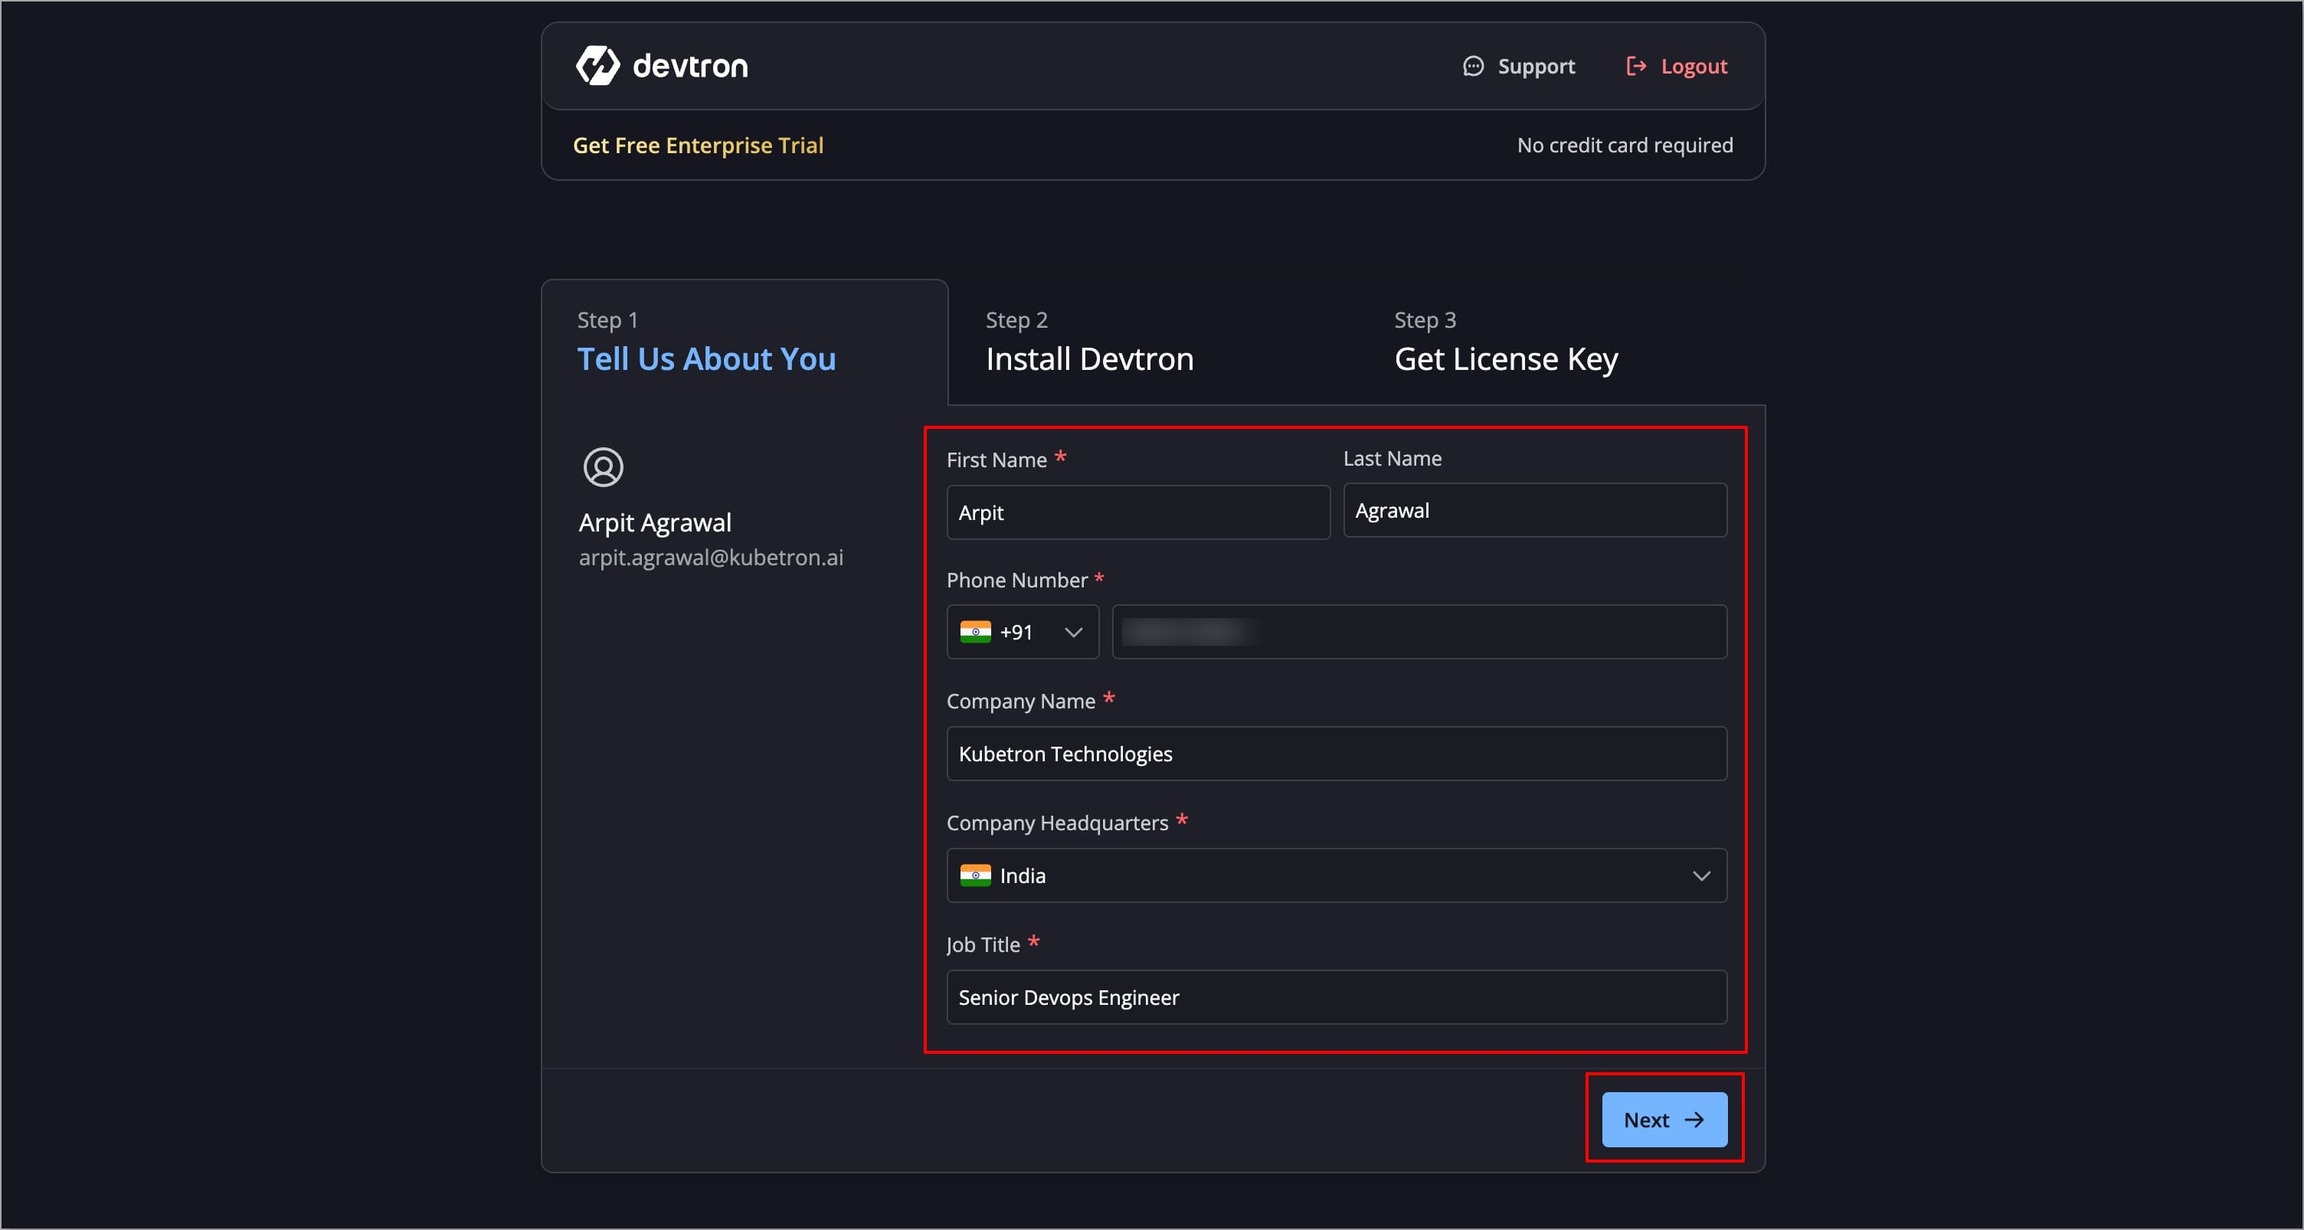Click the Company Headquarters label
The width and height of the screenshot is (2304, 1230).
tap(1057, 823)
